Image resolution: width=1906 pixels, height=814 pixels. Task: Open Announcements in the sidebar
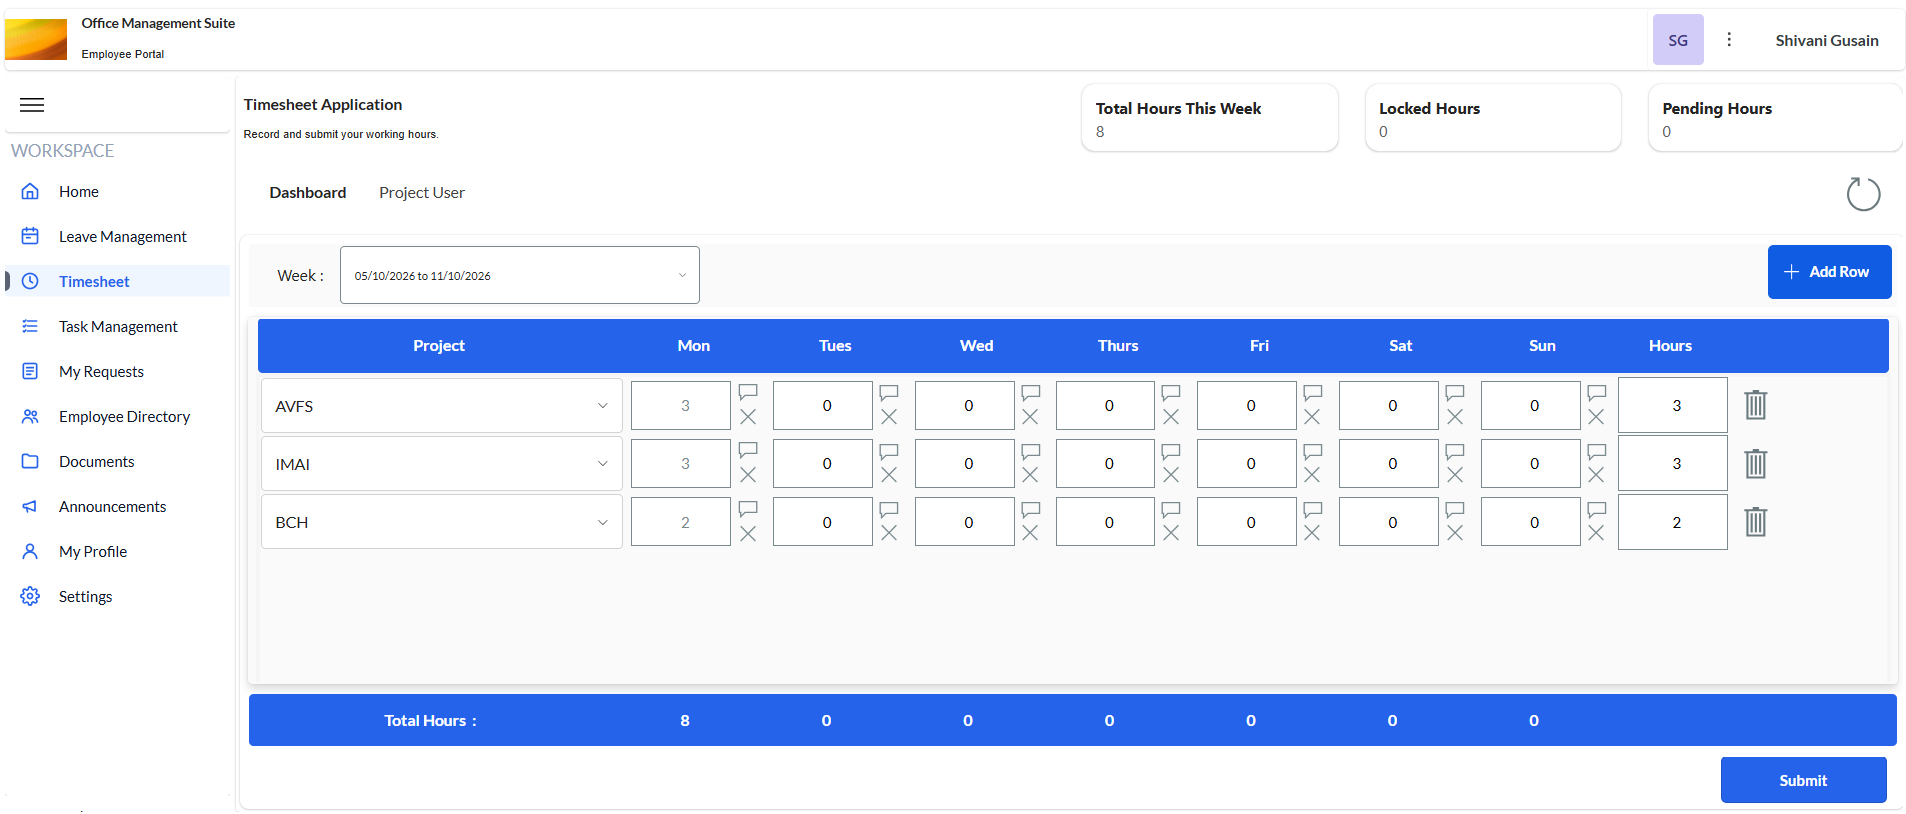point(118,507)
